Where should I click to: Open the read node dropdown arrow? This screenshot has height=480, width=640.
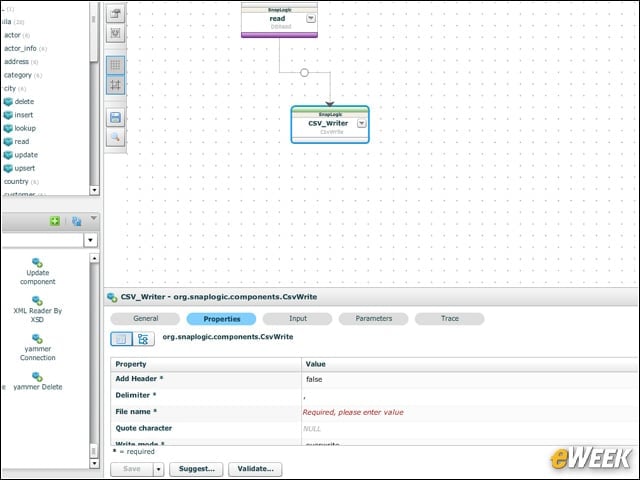coord(311,18)
